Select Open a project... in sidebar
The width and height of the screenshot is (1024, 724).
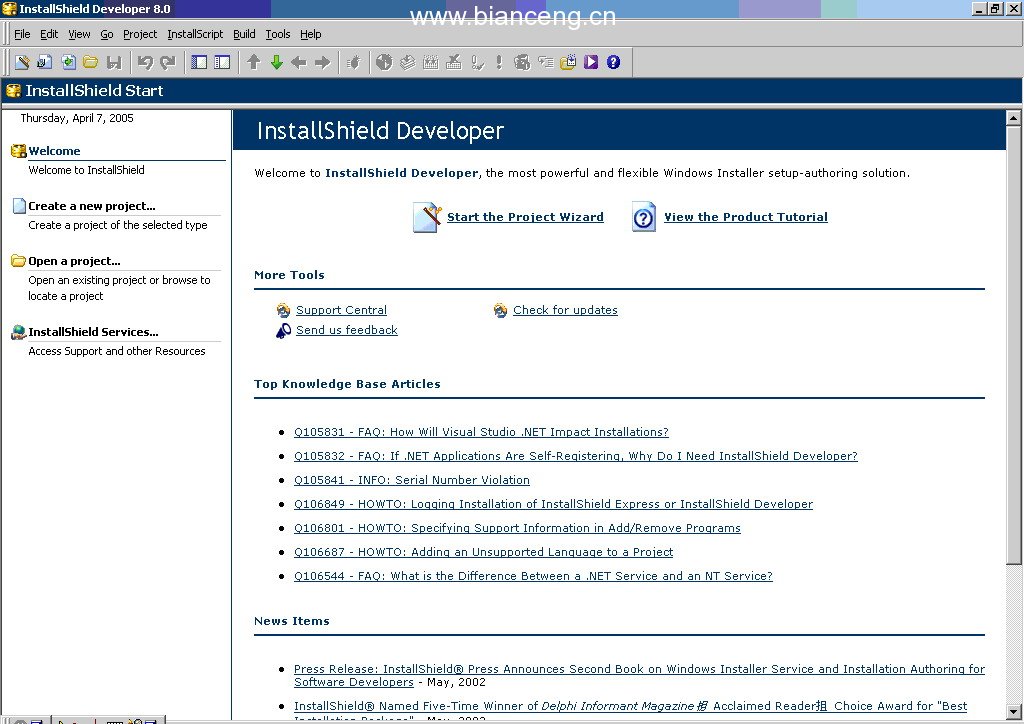coord(74,261)
